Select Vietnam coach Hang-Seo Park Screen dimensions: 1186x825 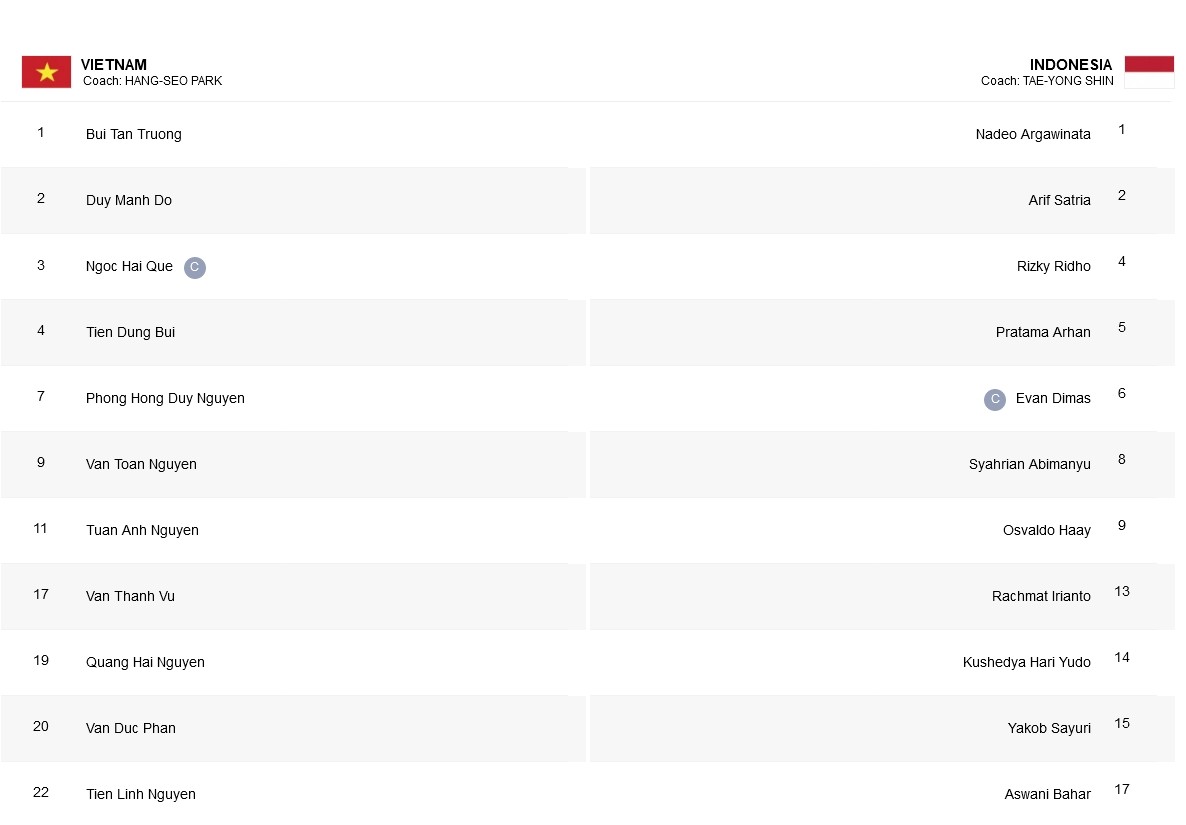coord(152,81)
